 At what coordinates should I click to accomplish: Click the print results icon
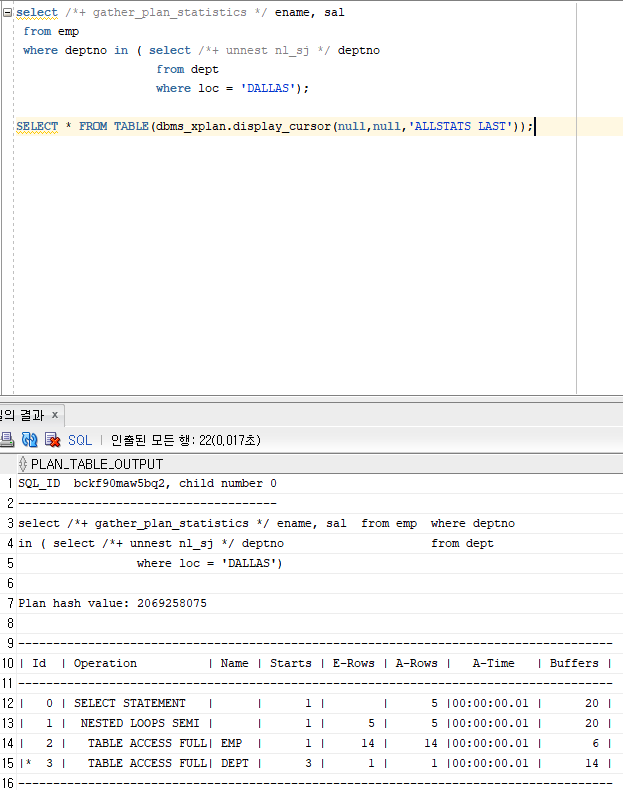(x=7, y=439)
